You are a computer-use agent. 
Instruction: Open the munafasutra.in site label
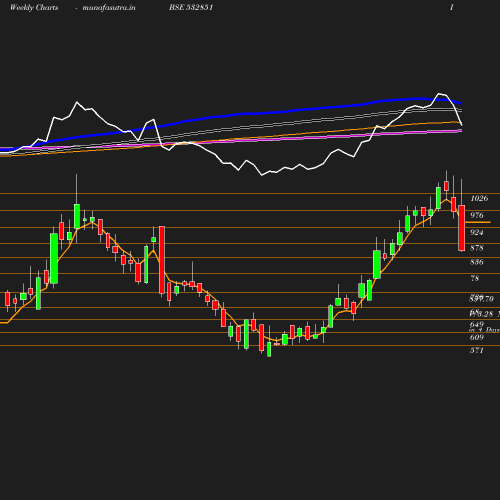coord(109,8)
